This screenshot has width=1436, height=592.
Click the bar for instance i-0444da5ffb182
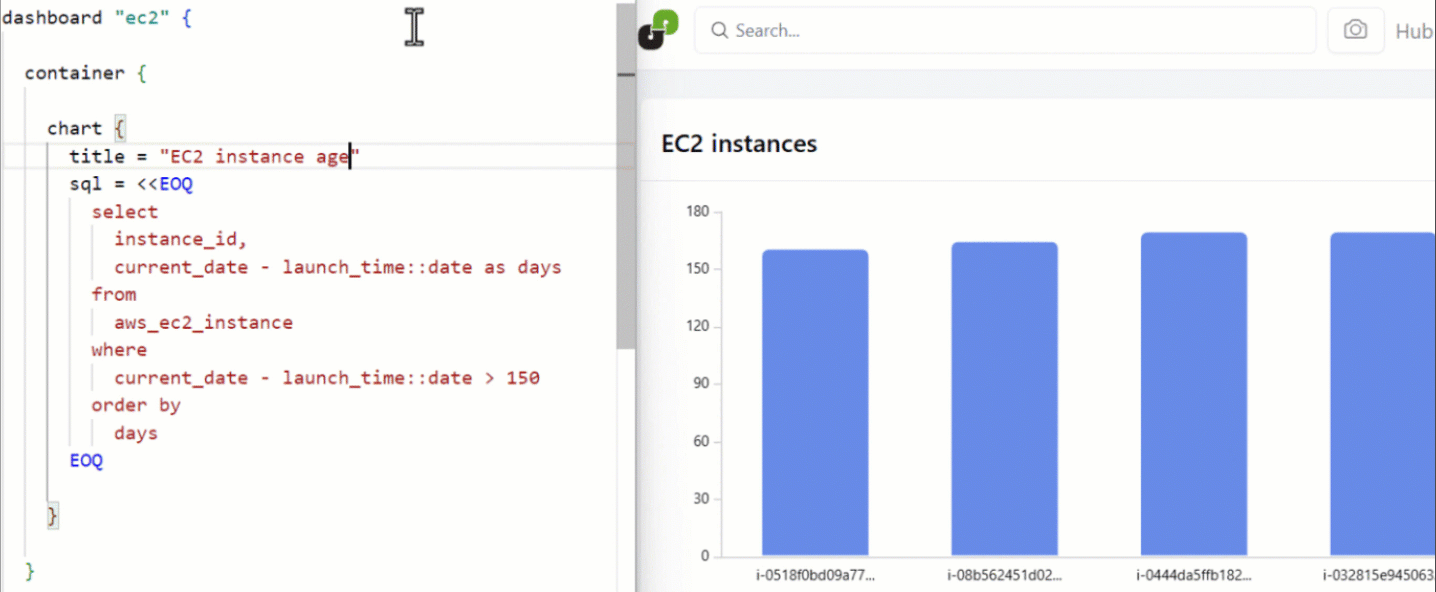coord(1194,394)
